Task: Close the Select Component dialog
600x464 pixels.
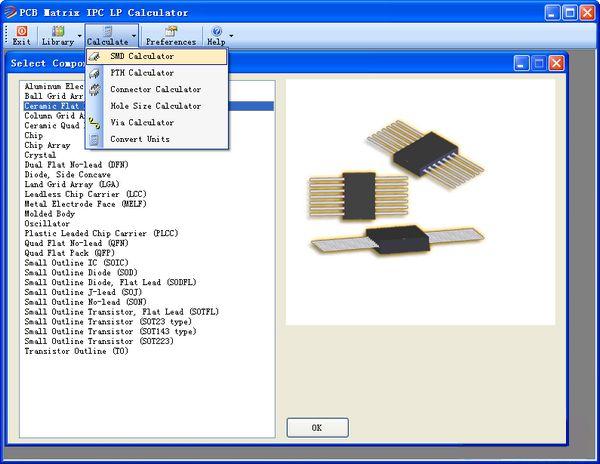Action: click(556, 63)
